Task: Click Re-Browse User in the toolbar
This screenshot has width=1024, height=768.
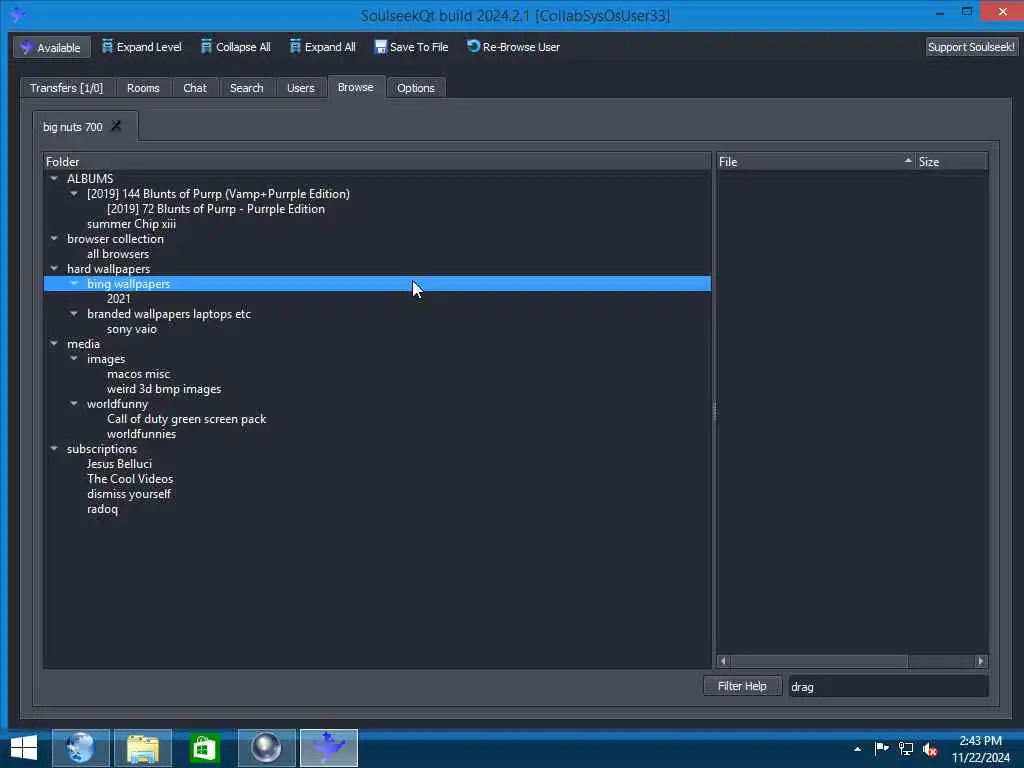Action: point(513,47)
